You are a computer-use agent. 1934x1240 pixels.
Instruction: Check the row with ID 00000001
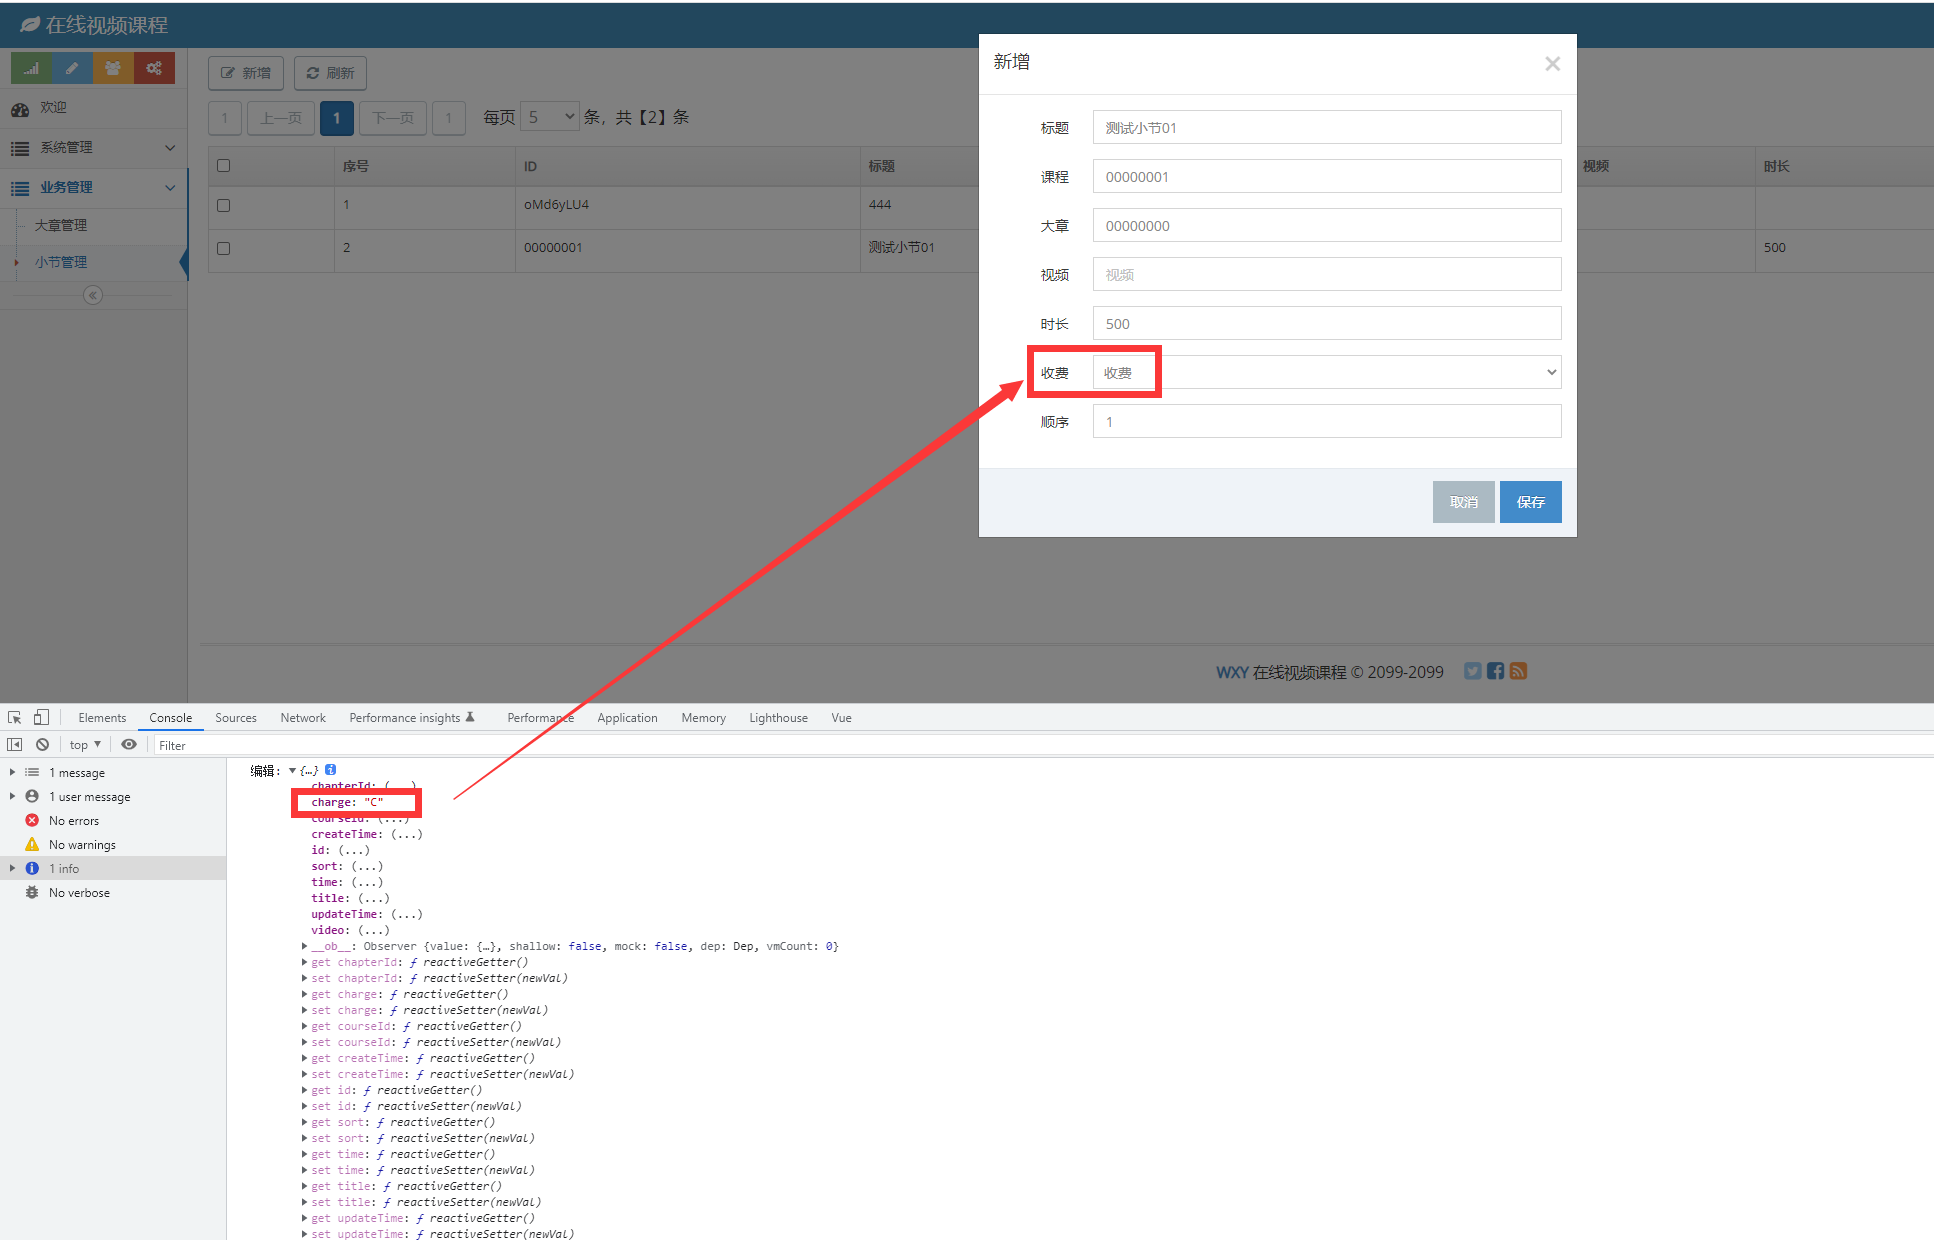coord(223,248)
